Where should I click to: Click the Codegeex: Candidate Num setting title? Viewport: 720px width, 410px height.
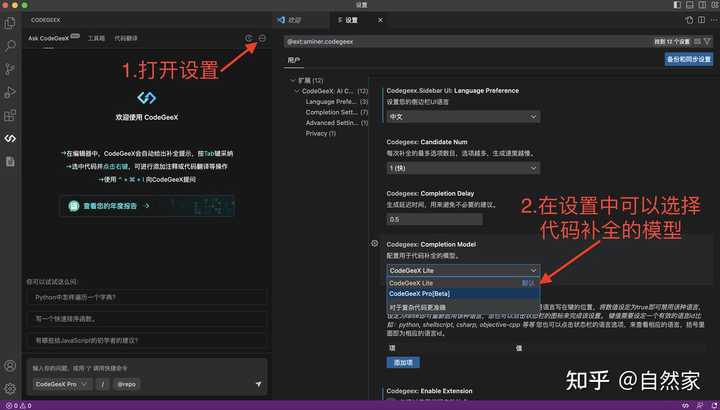(x=427, y=142)
